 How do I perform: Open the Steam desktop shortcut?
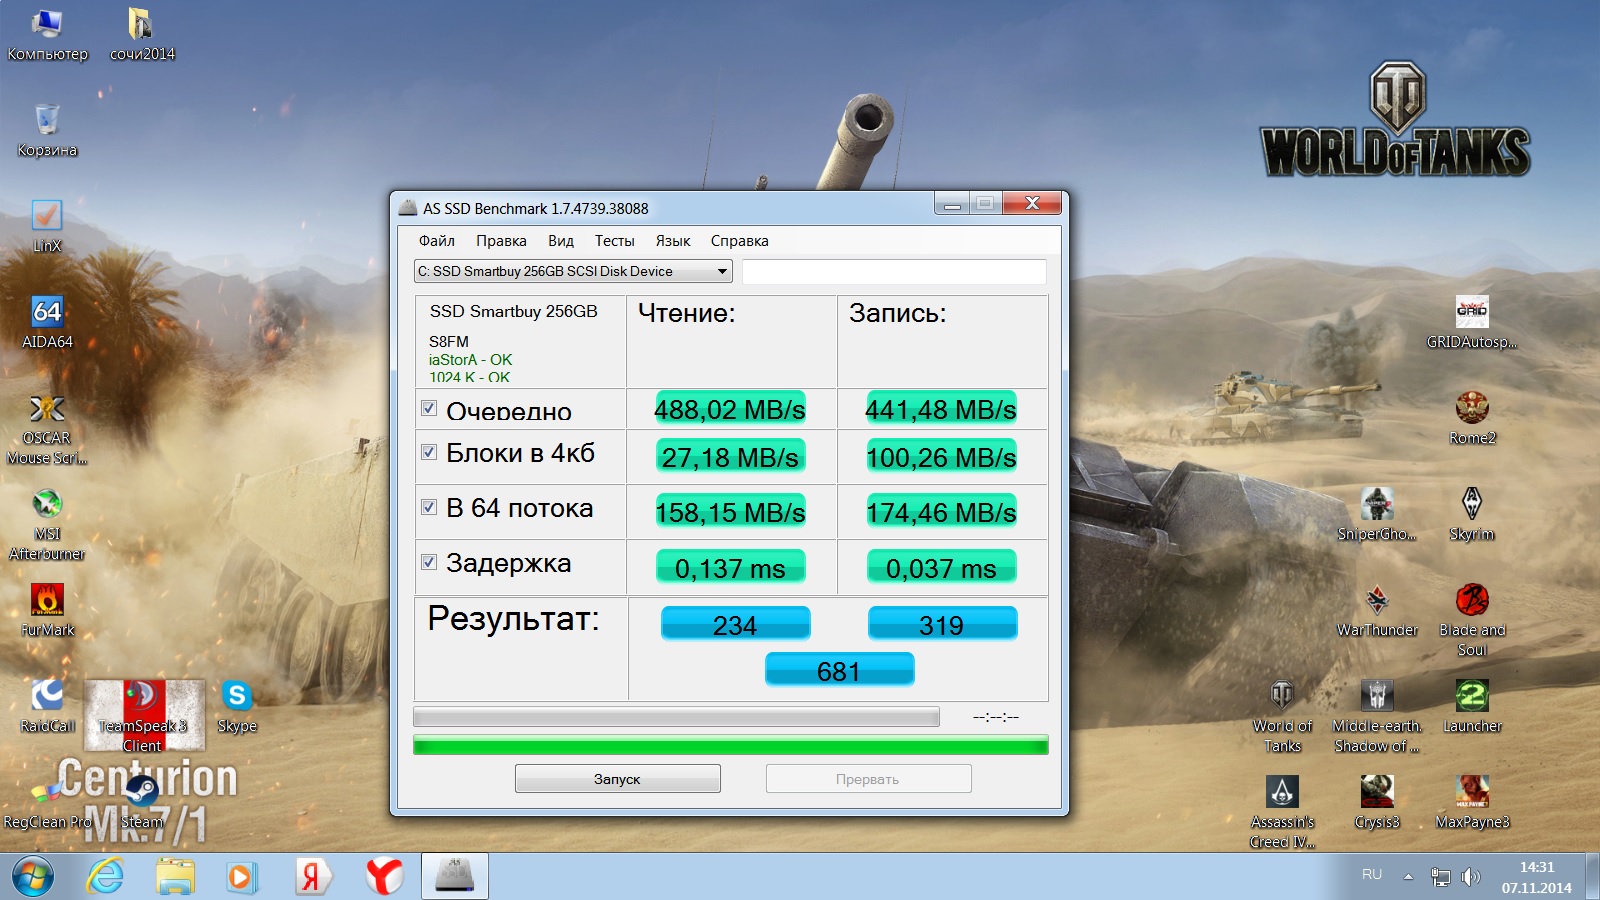click(142, 803)
